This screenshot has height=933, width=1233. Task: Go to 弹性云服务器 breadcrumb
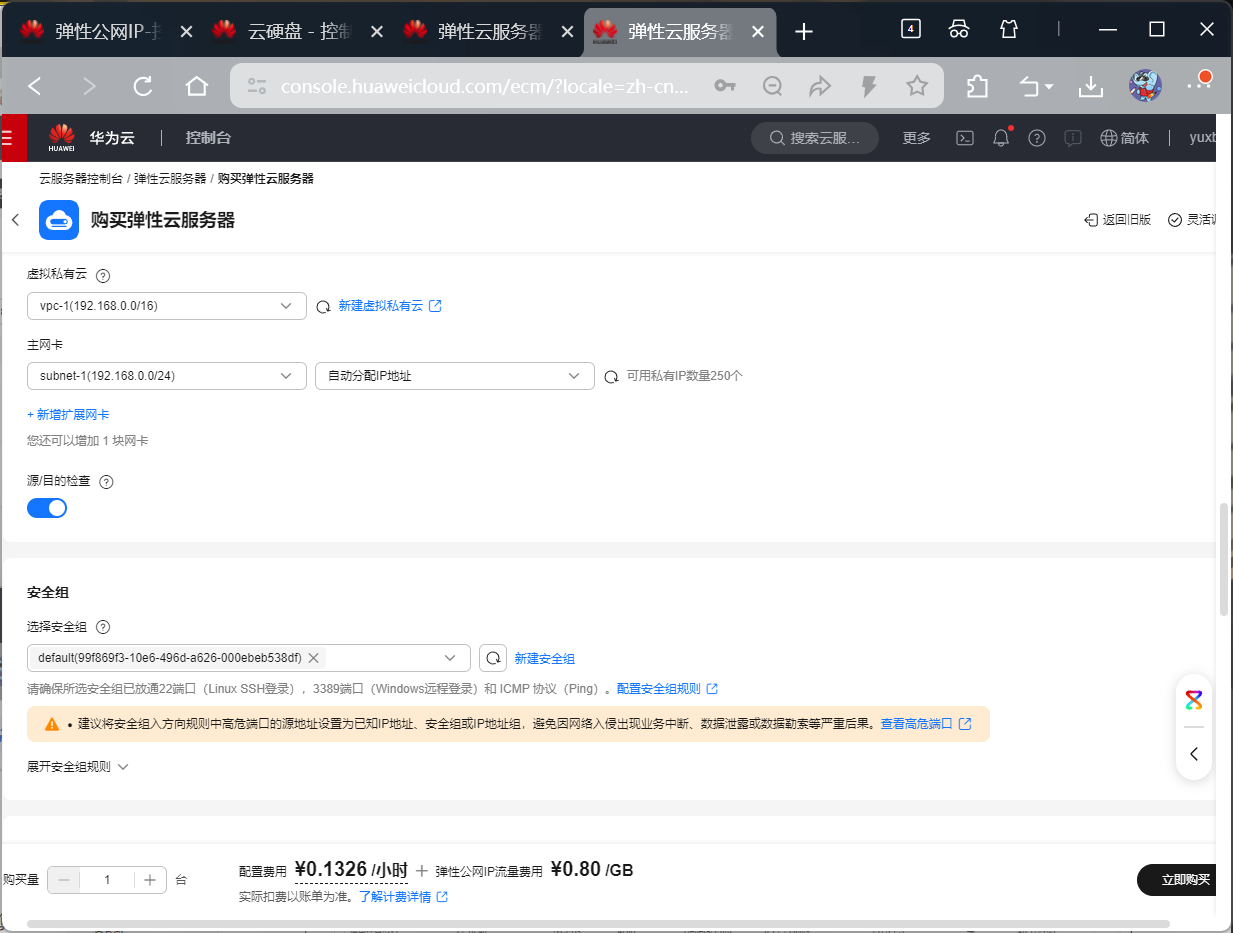(170, 179)
